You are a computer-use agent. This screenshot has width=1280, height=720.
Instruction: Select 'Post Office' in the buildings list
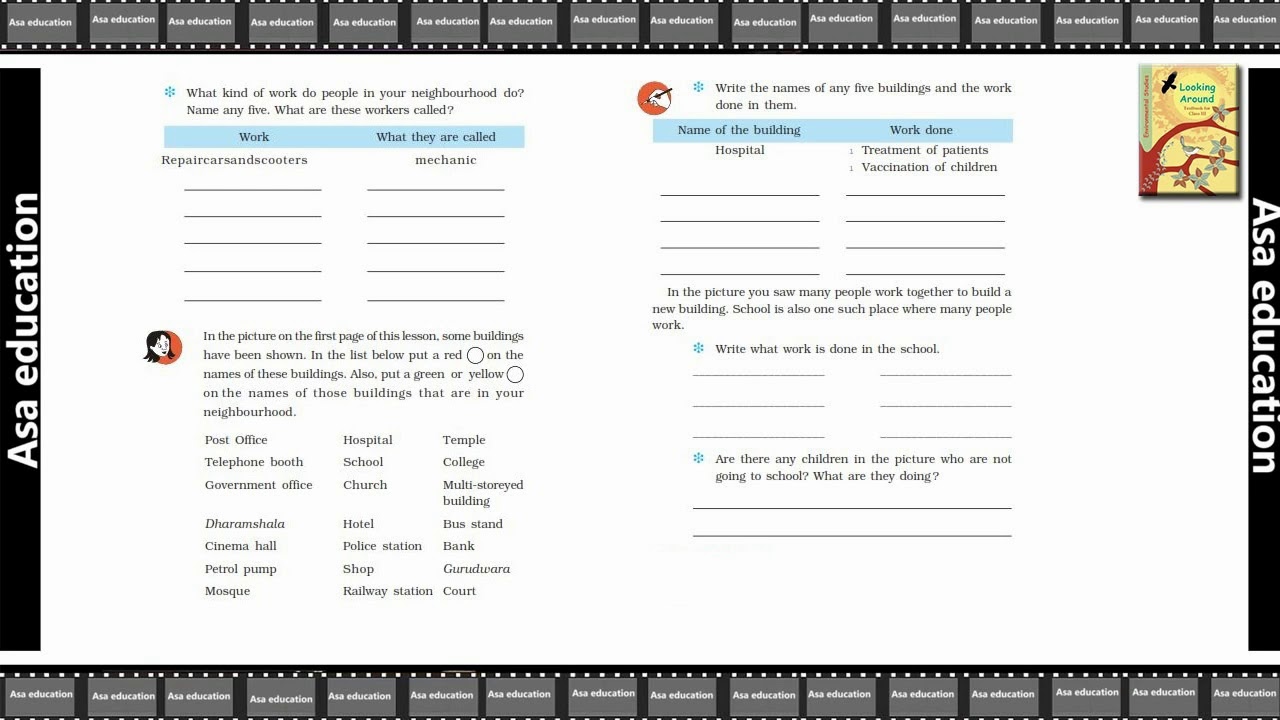(x=236, y=440)
